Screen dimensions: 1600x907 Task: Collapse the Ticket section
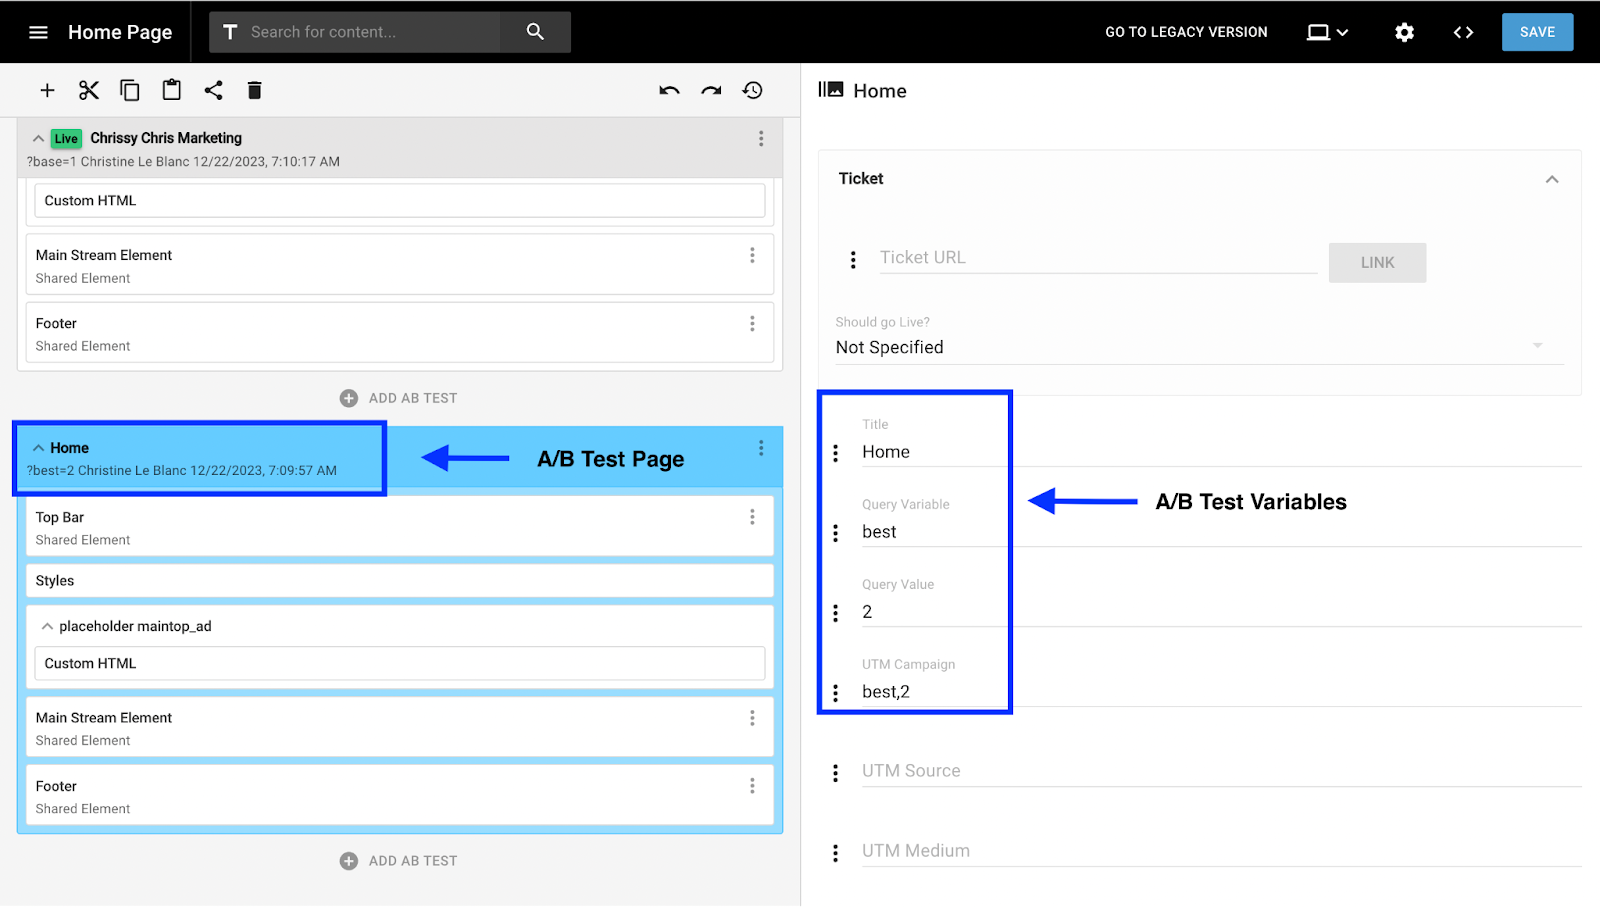coord(1551,178)
